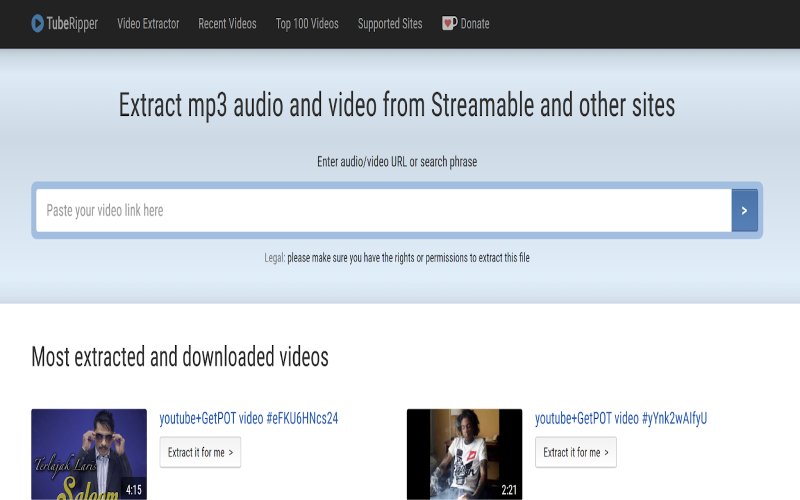Screen dimensions: 800x500
Task: Open the Recent Videos page
Action: 227,23
